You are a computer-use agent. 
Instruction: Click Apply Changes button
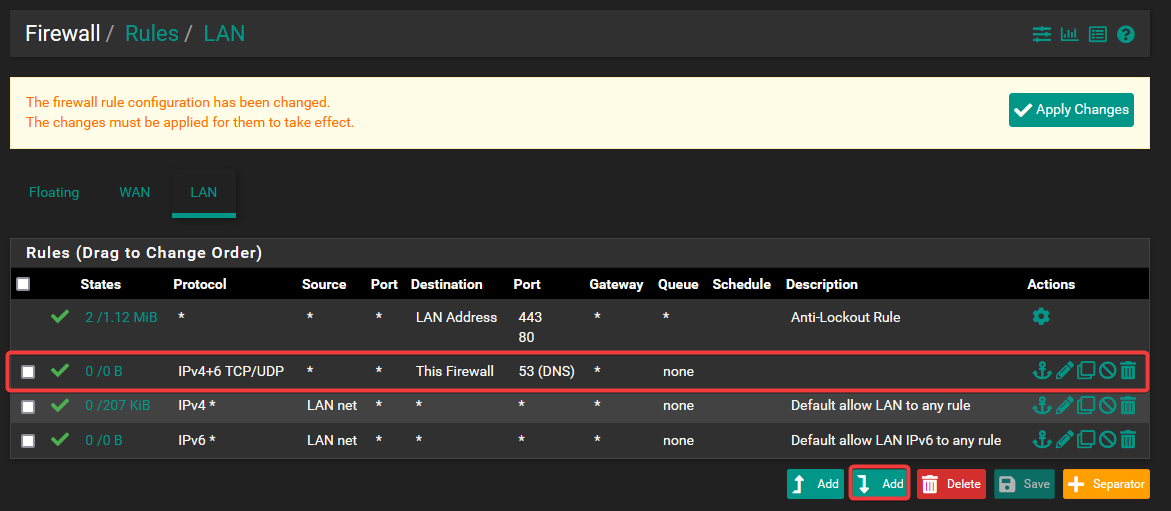1071,110
